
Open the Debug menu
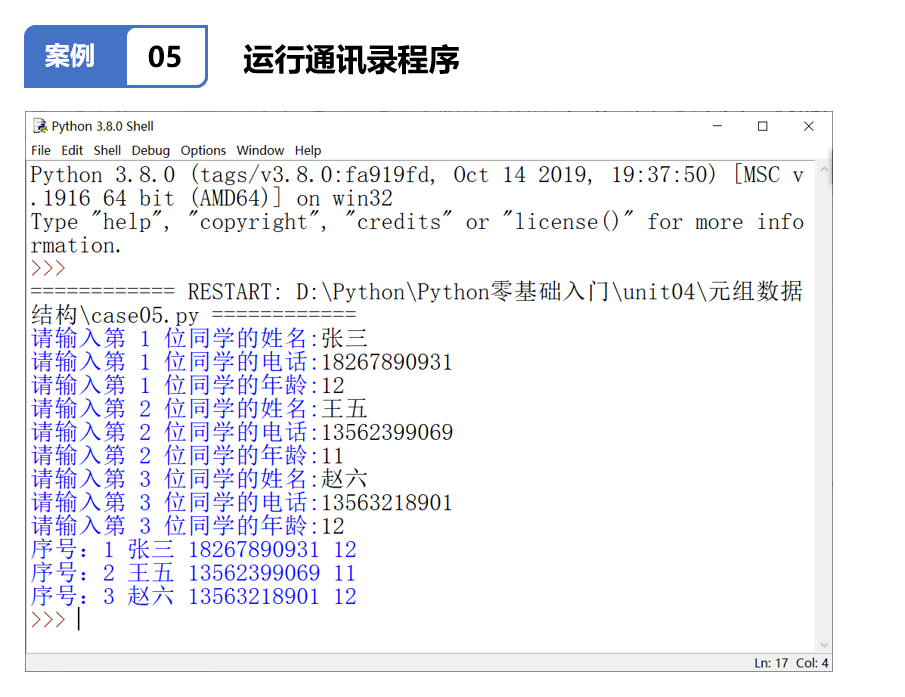click(151, 151)
